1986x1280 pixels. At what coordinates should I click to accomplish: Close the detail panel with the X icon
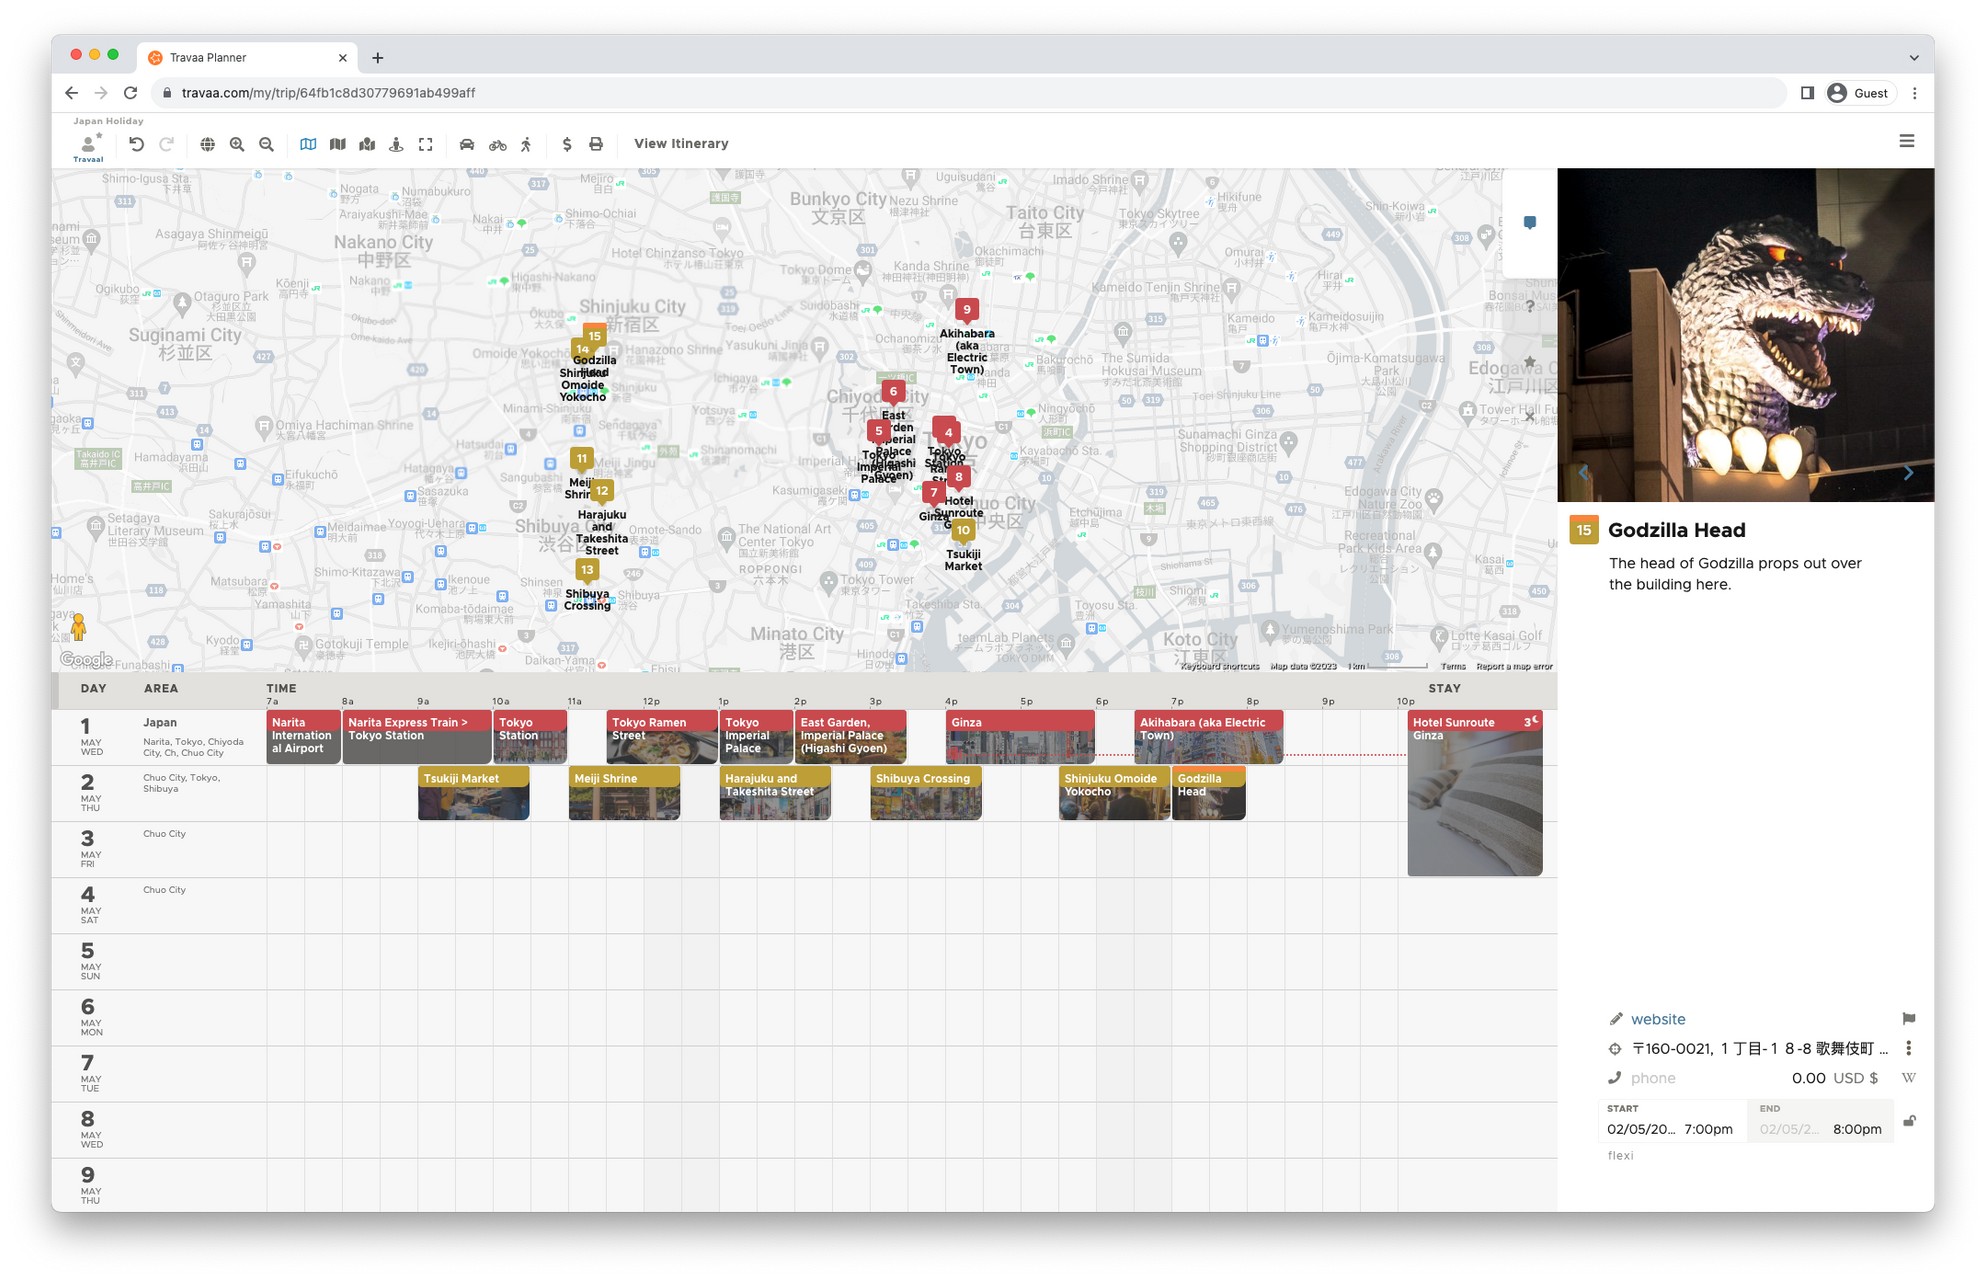pyautogui.click(x=1530, y=417)
